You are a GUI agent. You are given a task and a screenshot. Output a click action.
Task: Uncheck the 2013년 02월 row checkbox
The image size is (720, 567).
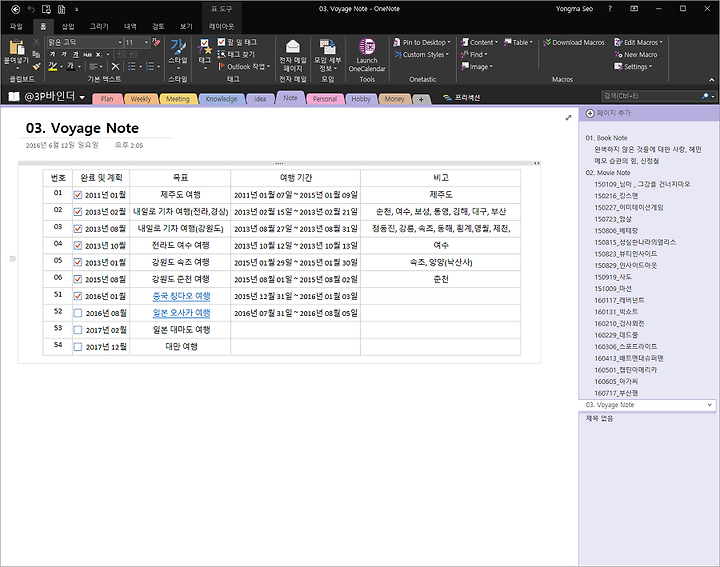[x=78, y=212]
